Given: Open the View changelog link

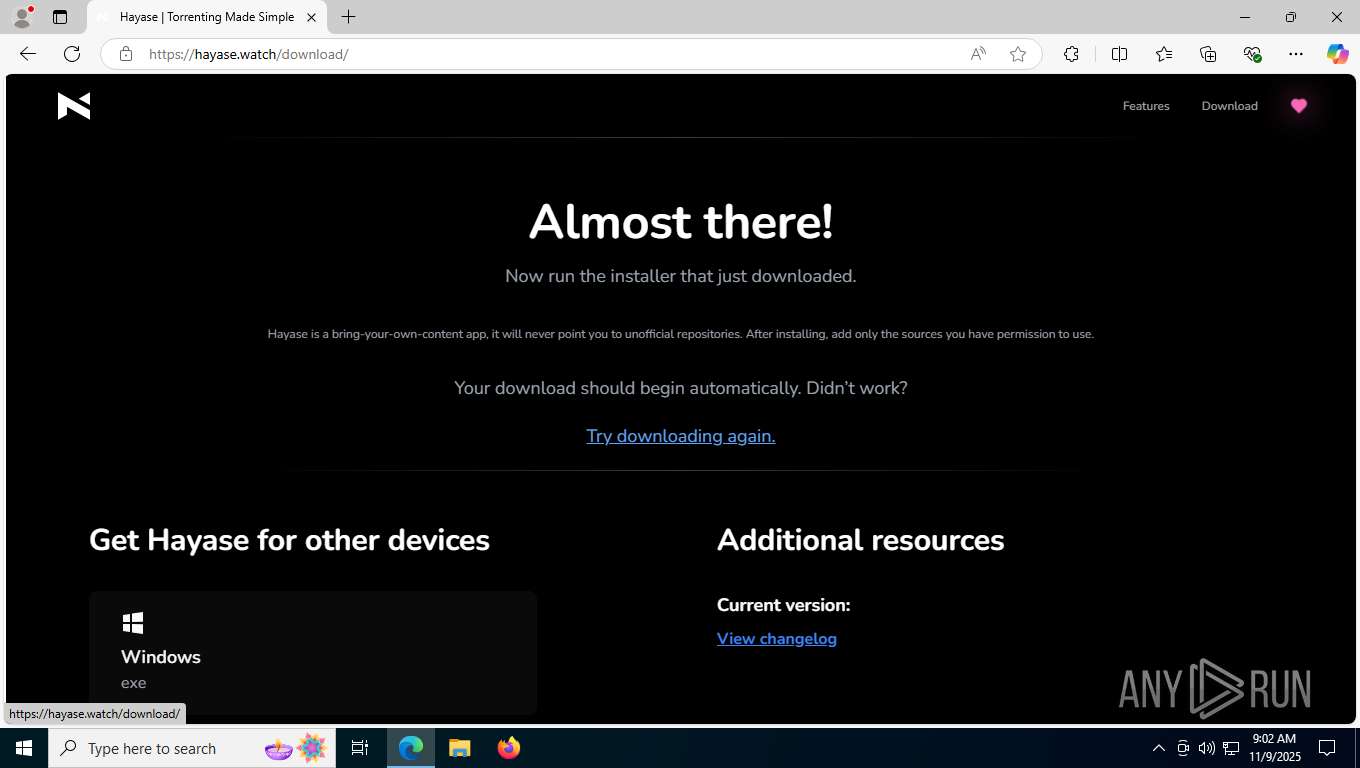Looking at the screenshot, I should coord(777,639).
